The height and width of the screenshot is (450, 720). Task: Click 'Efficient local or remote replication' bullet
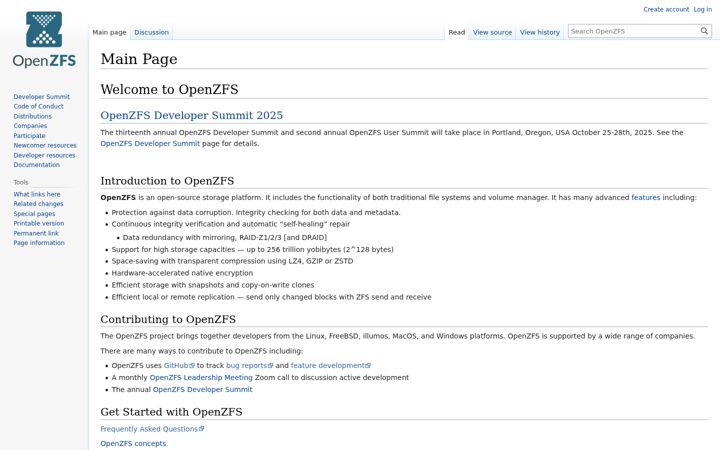pyautogui.click(x=271, y=297)
